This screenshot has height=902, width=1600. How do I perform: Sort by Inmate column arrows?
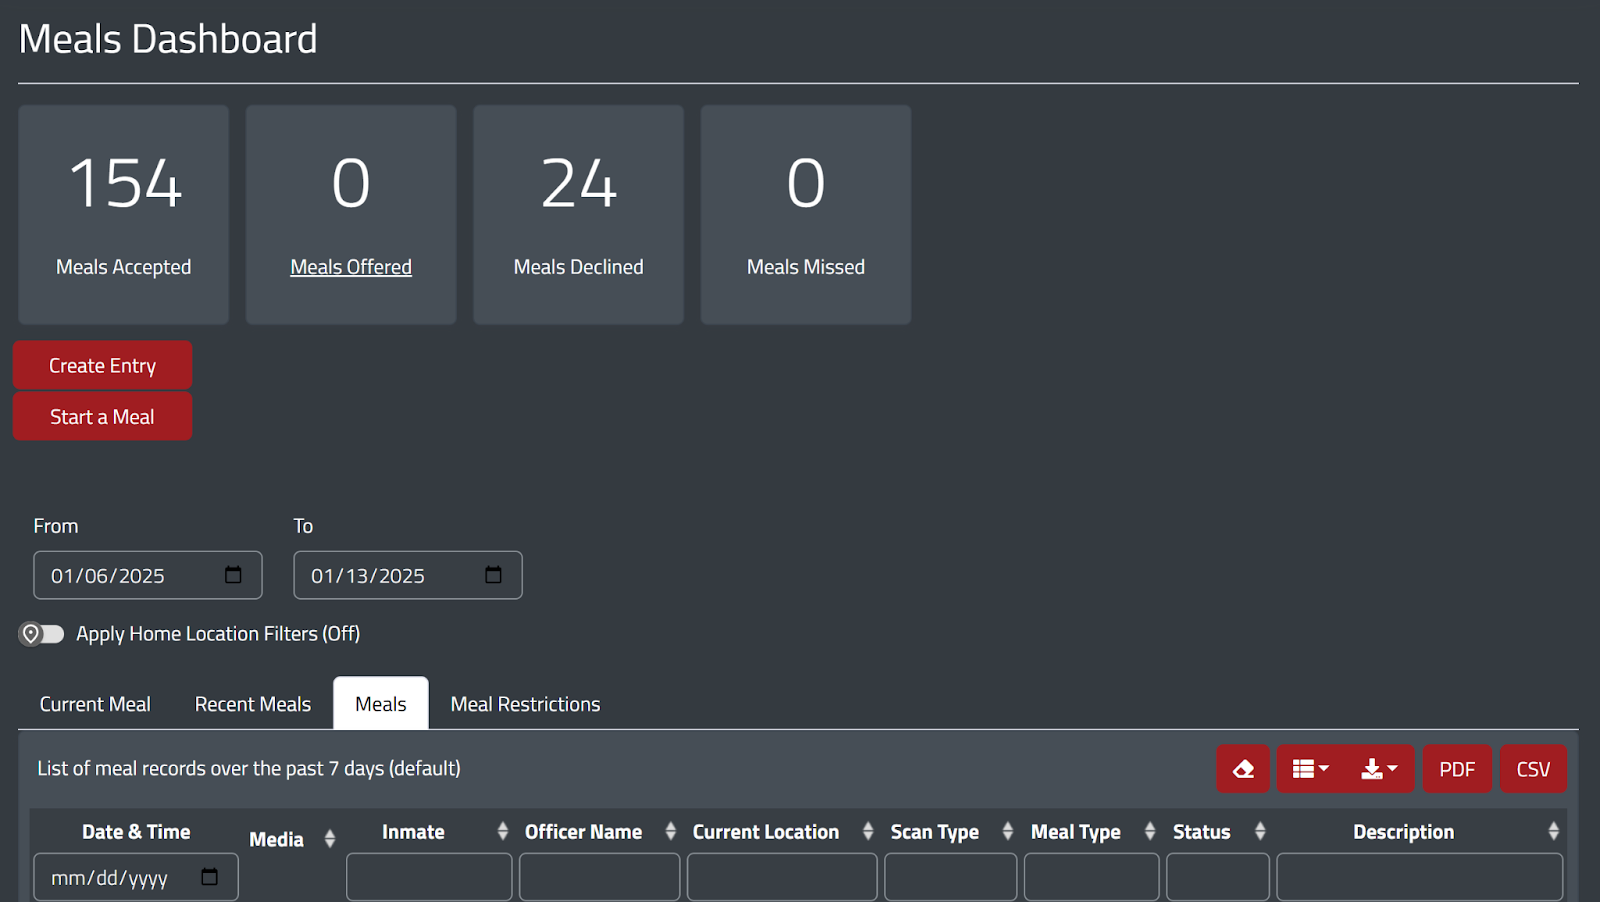pos(502,831)
